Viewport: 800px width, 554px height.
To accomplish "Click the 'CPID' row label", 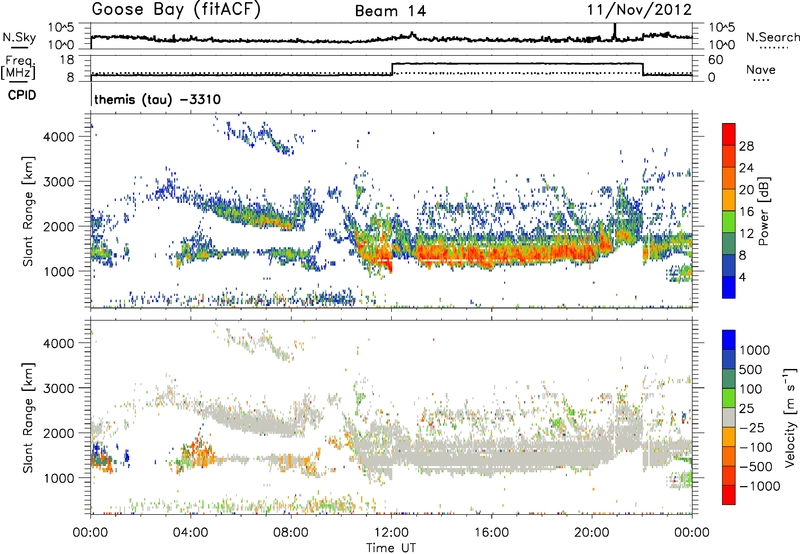I will (x=22, y=95).
